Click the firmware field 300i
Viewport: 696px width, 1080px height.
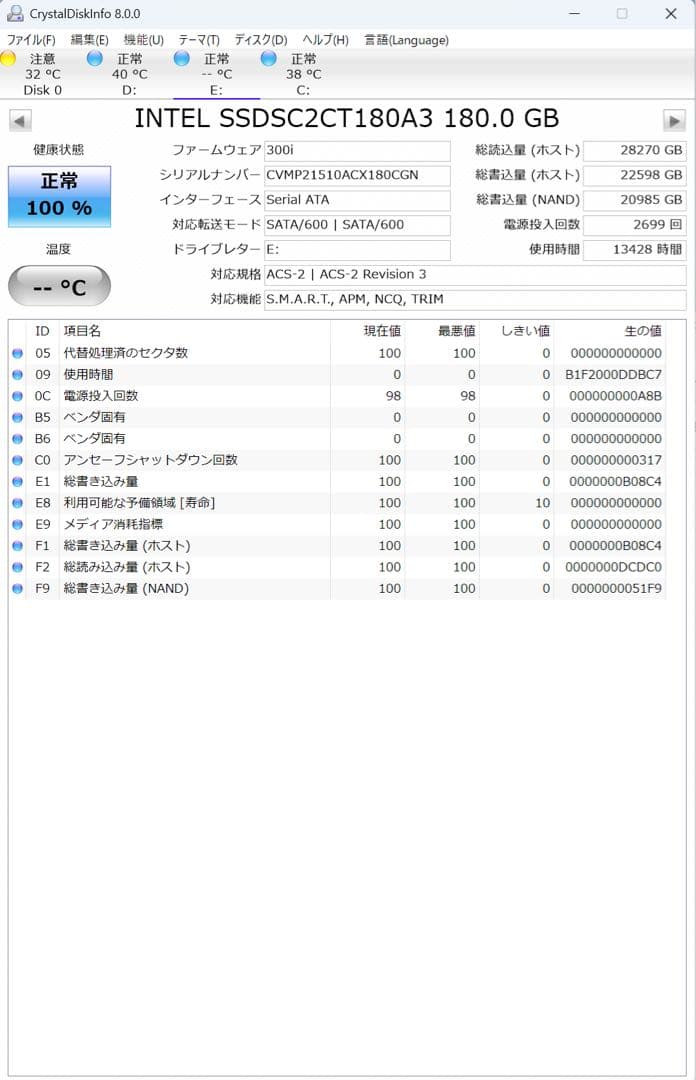tap(357, 150)
